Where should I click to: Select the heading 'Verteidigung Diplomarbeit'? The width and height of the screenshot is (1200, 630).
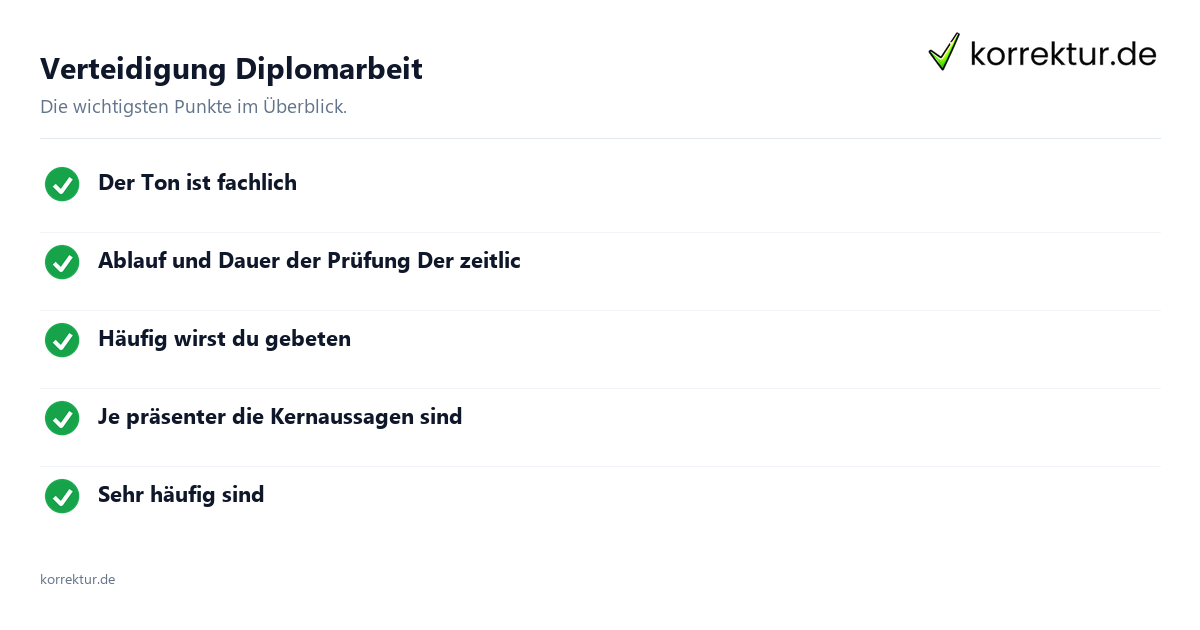[231, 69]
